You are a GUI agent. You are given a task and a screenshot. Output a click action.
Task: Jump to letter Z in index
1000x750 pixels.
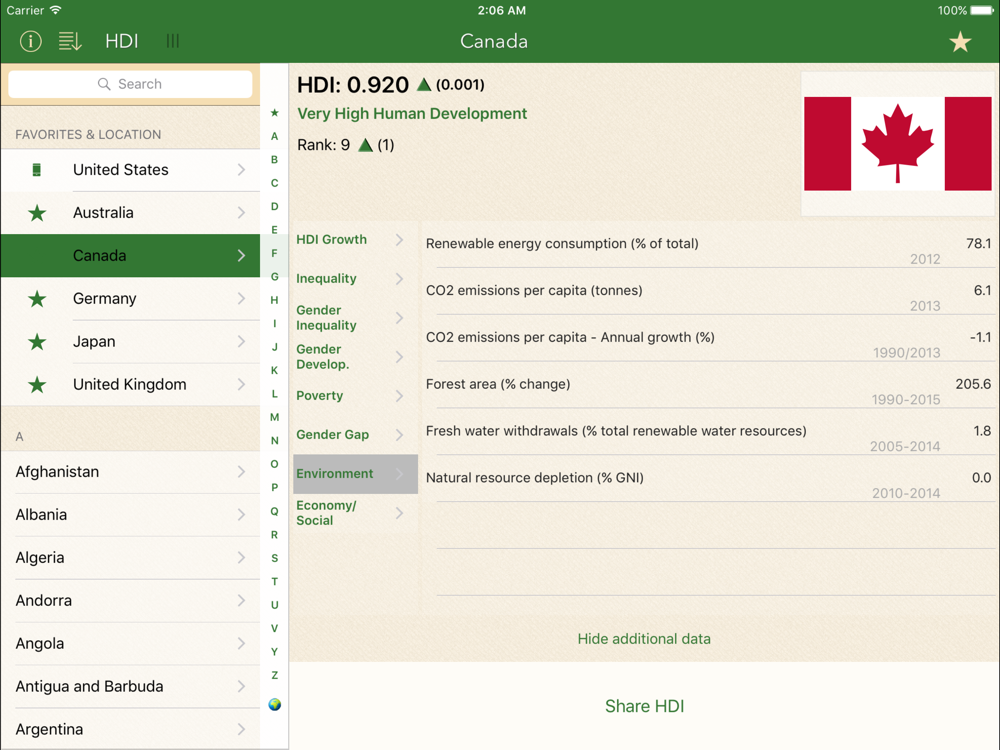click(274, 675)
